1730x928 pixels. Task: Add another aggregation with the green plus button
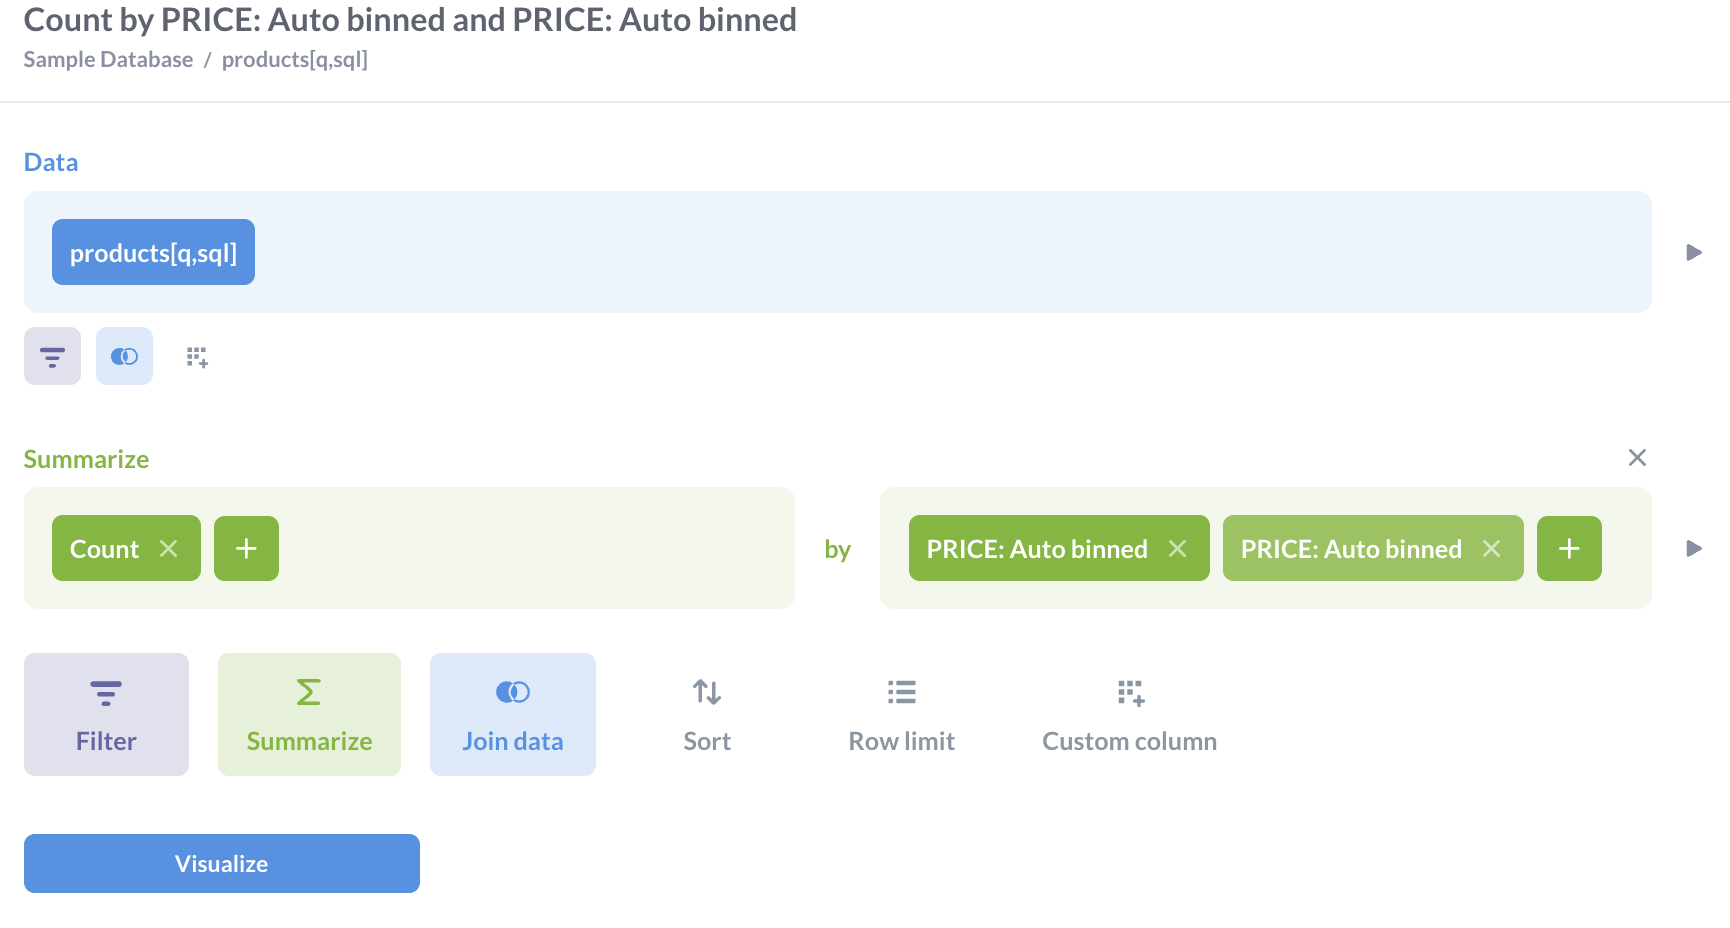click(x=246, y=548)
